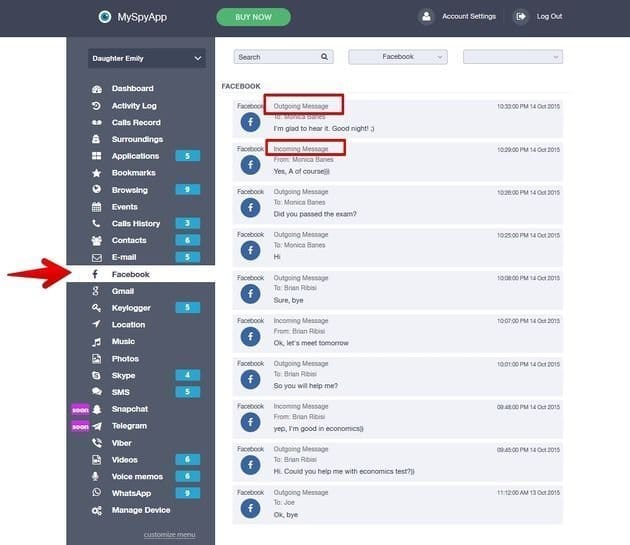Open Dashboard icon in sidebar
The height and width of the screenshot is (545, 630).
(97, 89)
